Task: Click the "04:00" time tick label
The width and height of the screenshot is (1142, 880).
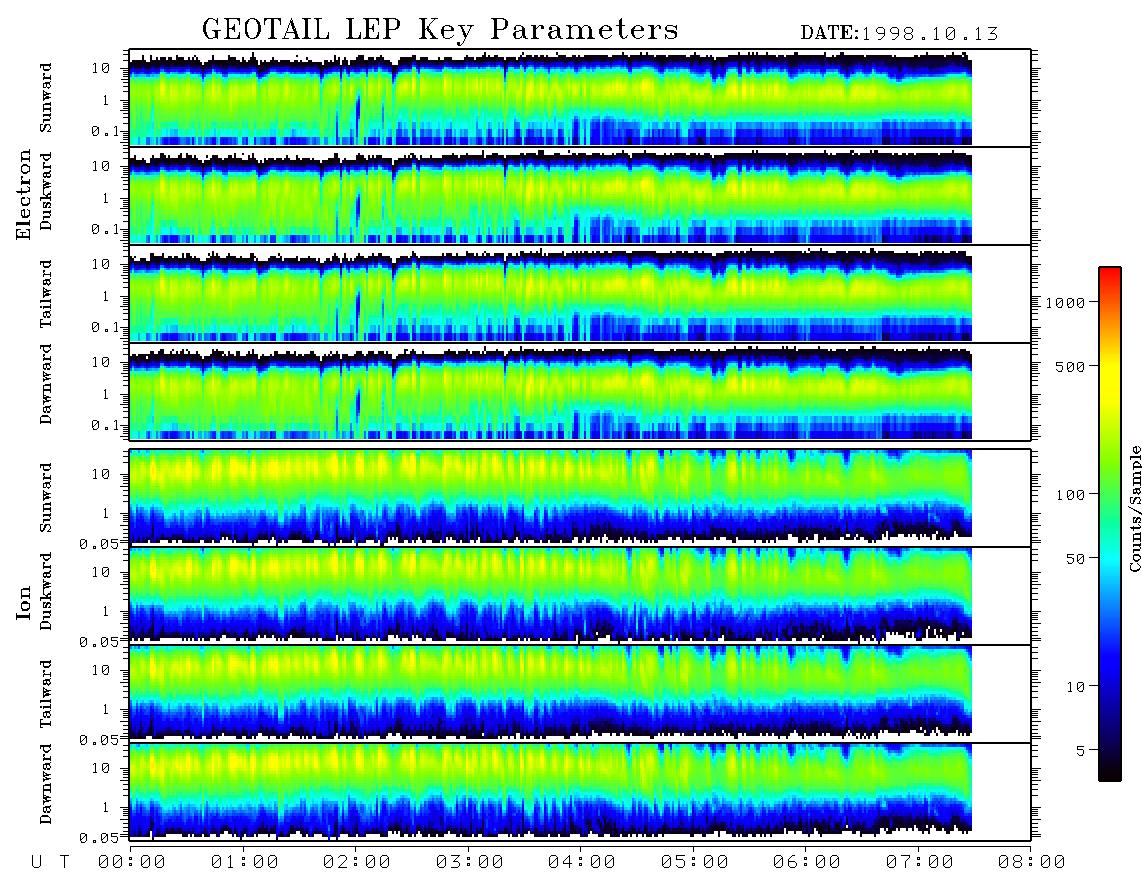Action: point(582,862)
